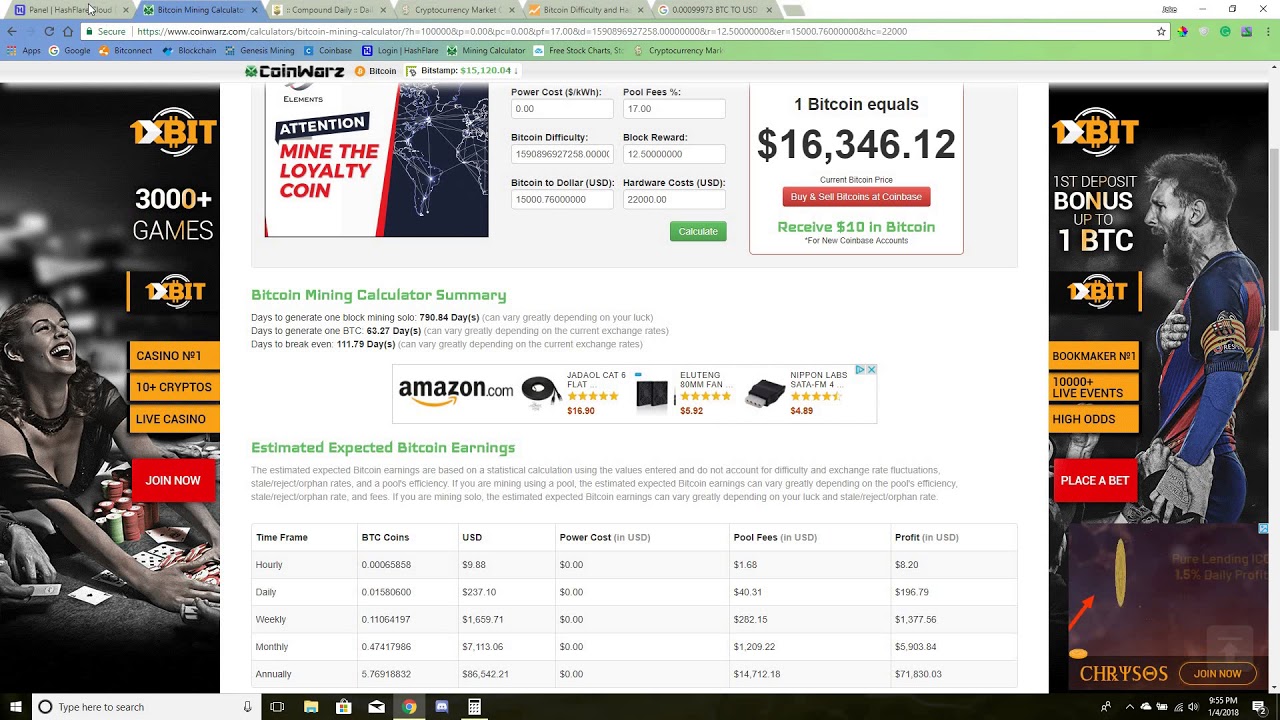1280x720 pixels.
Task: Click HIGH ODDS on right banner
Action: click(x=1094, y=419)
